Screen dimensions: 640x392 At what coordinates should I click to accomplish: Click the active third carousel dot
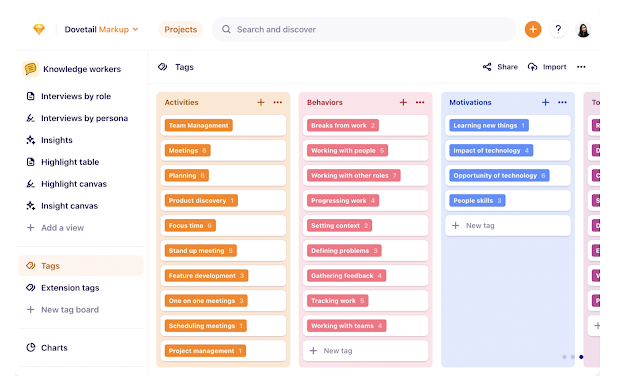[x=581, y=357]
